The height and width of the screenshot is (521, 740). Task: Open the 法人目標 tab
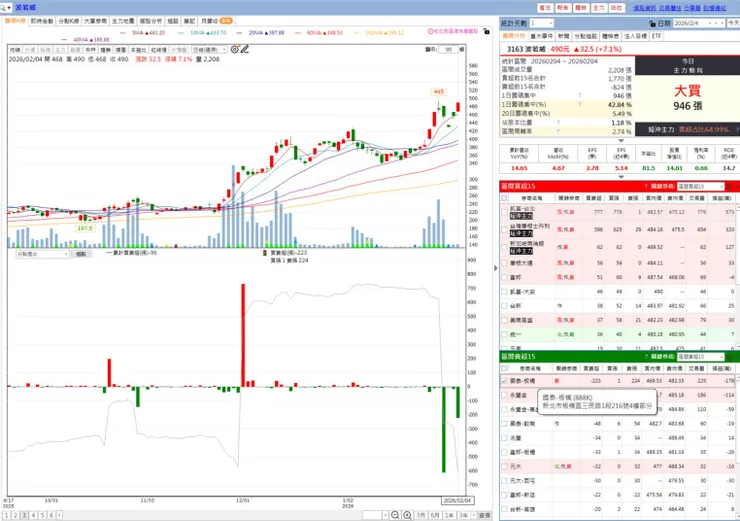pyautogui.click(x=636, y=36)
